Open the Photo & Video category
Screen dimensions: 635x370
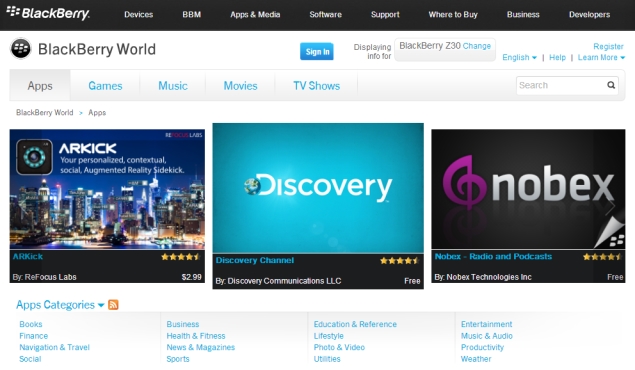(x=339, y=347)
